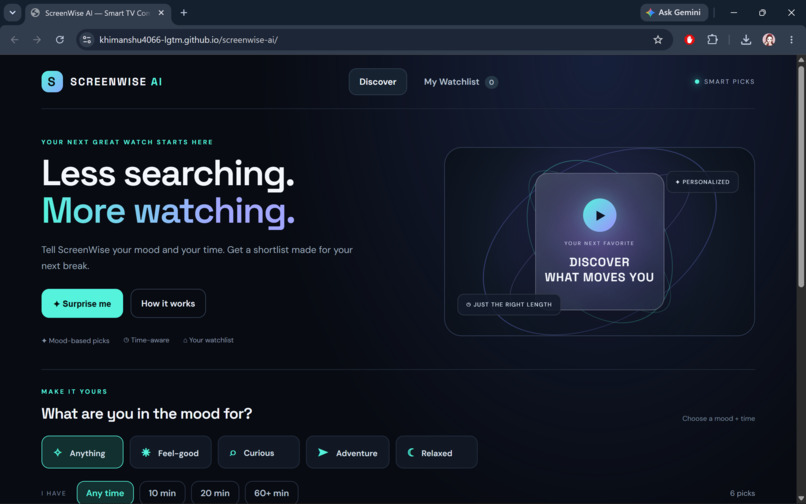Go forward in browser history
806x504 pixels.
[37, 40]
